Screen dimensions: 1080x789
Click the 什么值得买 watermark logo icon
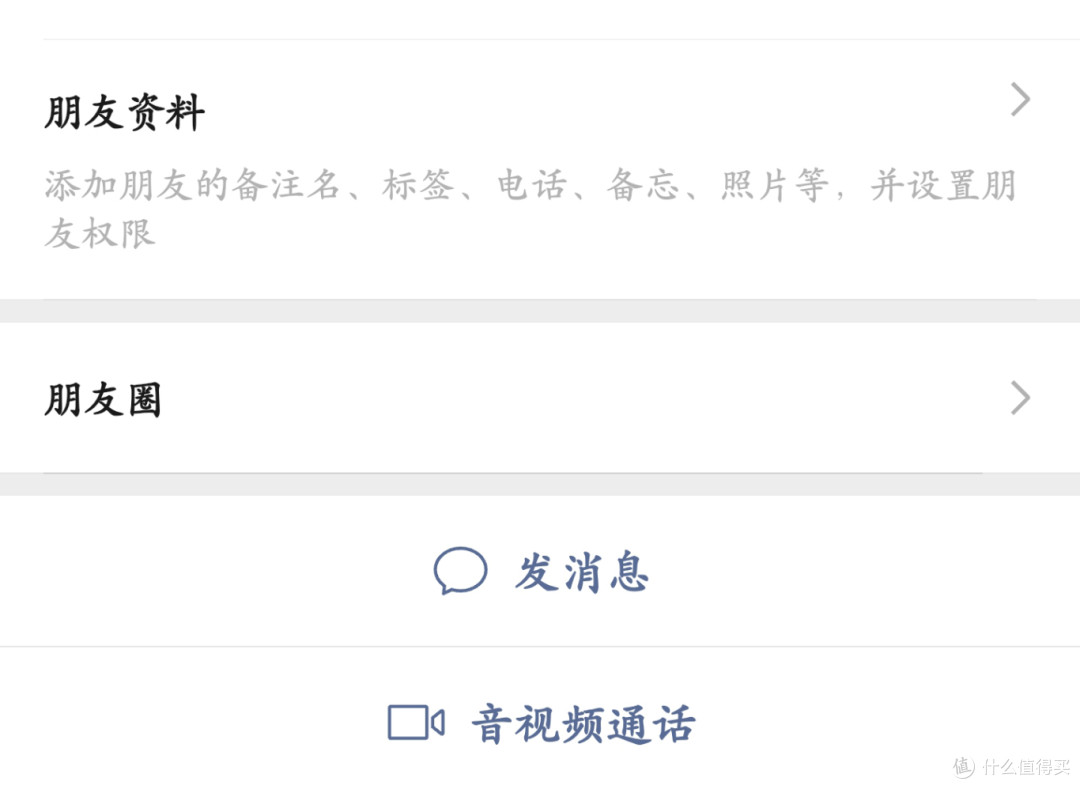[x=963, y=767]
